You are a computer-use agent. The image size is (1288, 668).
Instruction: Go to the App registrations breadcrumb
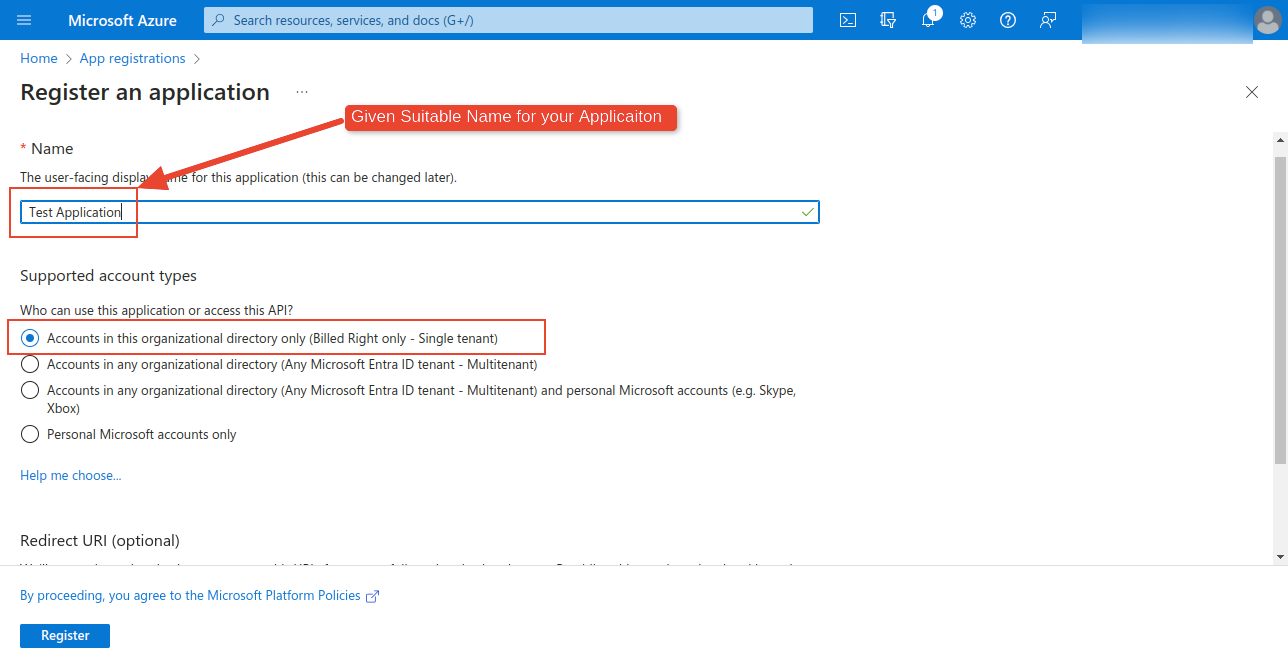click(133, 59)
